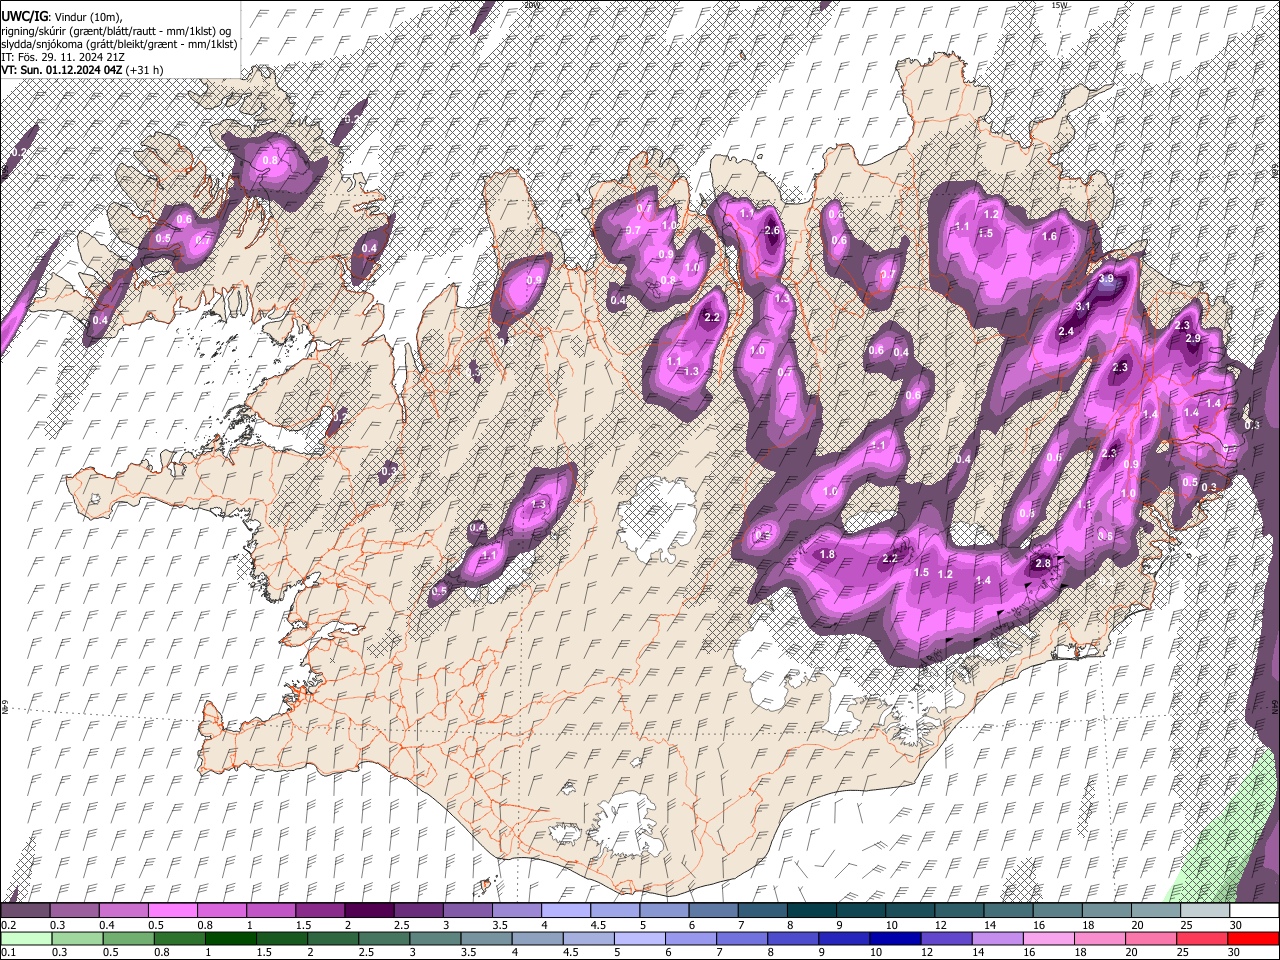Pick lavender snow swatch between 4 and 4.5
The height and width of the screenshot is (960, 1280).
point(565,911)
